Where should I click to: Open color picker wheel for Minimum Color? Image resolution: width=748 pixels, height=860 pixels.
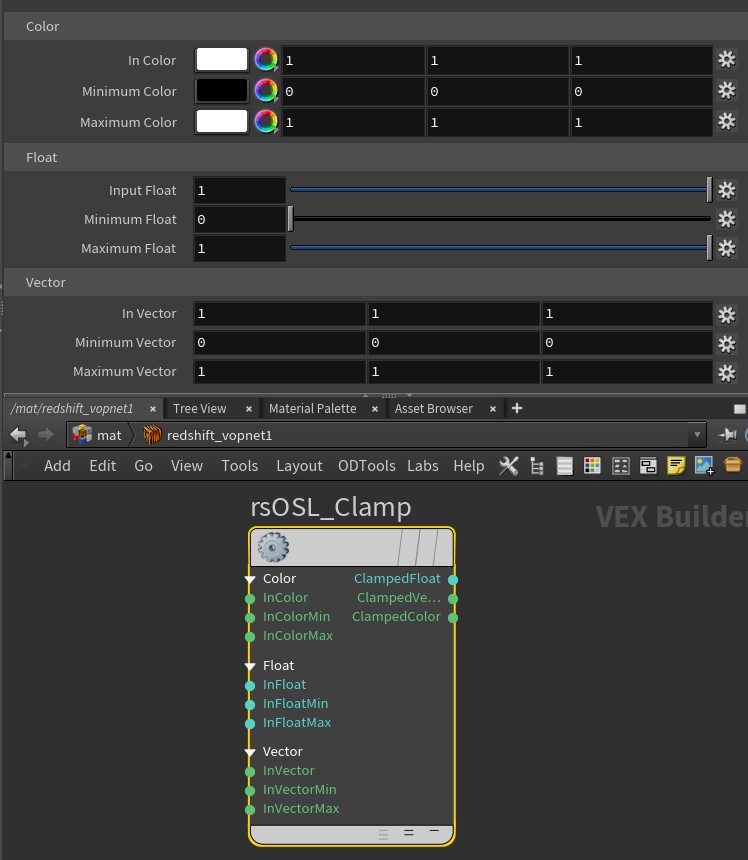click(x=266, y=91)
